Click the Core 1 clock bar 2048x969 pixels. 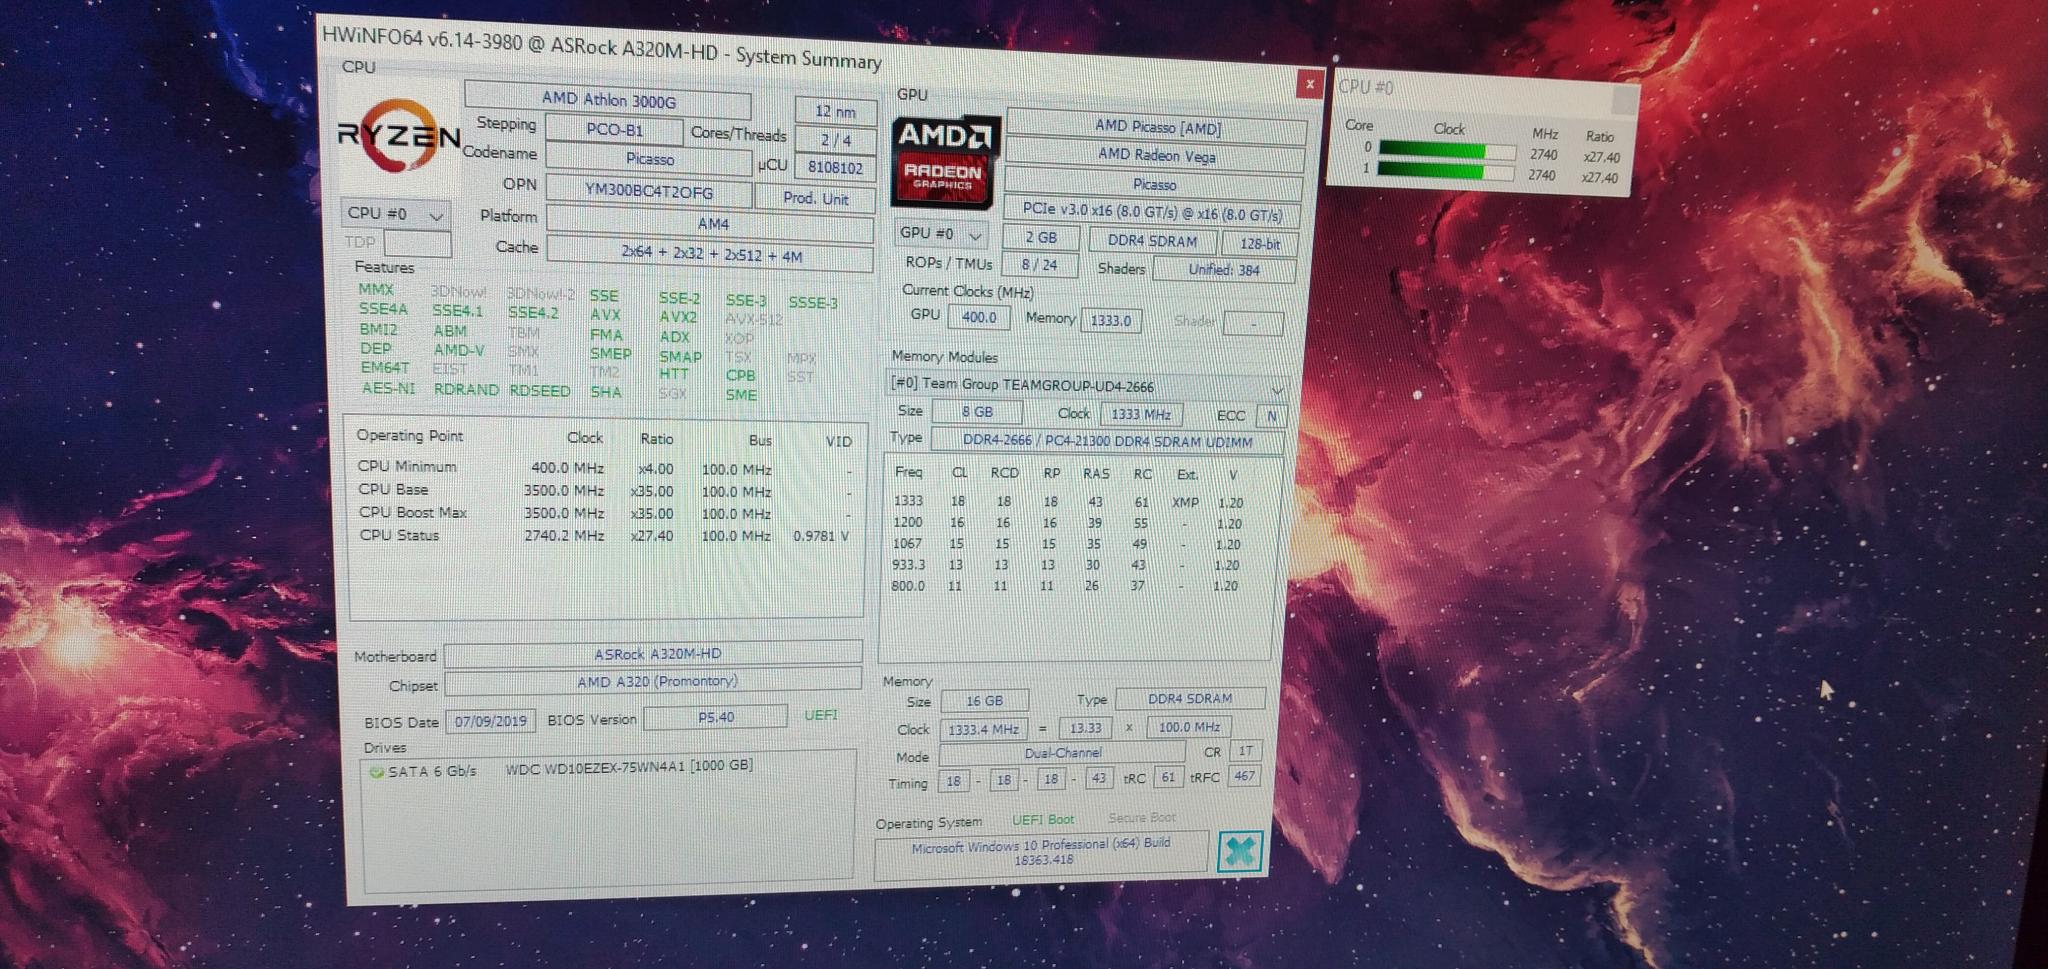tap(1446, 171)
